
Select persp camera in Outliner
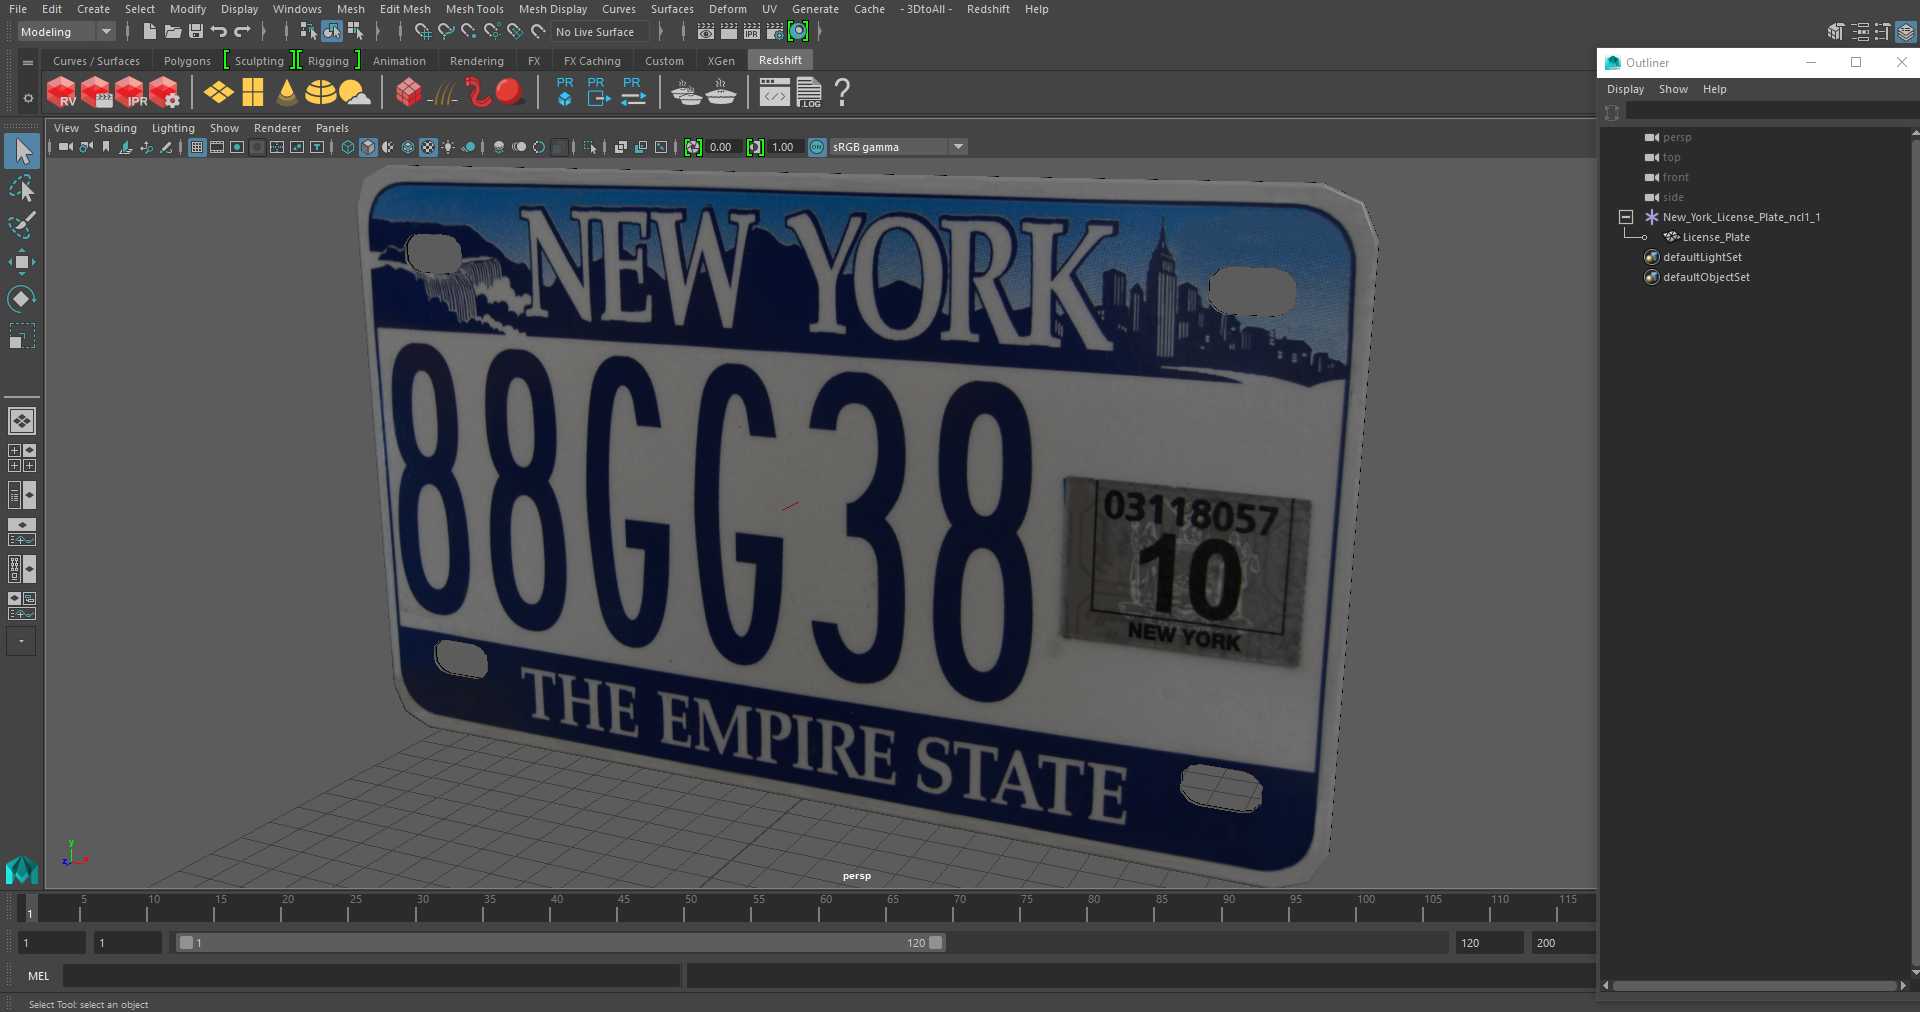click(1677, 137)
